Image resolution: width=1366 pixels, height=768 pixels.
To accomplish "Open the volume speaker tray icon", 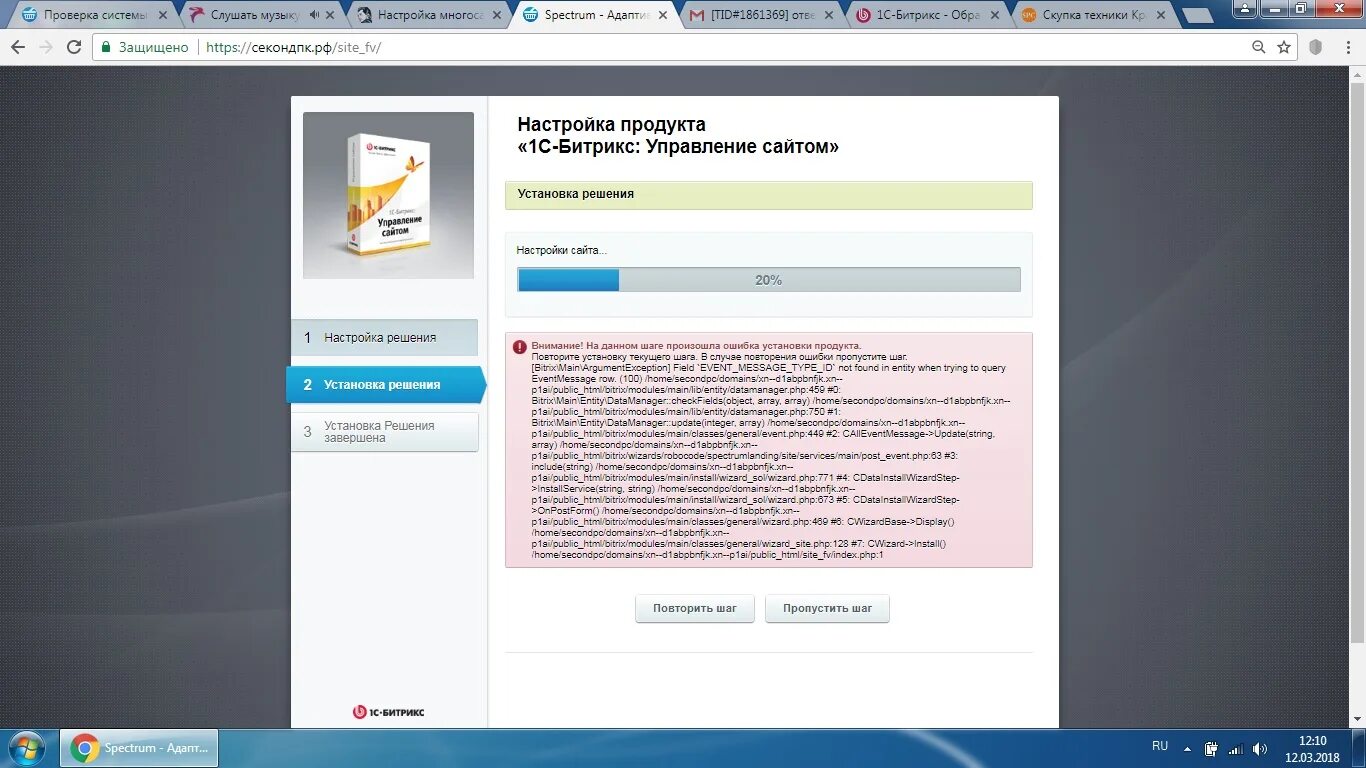I will point(1260,748).
